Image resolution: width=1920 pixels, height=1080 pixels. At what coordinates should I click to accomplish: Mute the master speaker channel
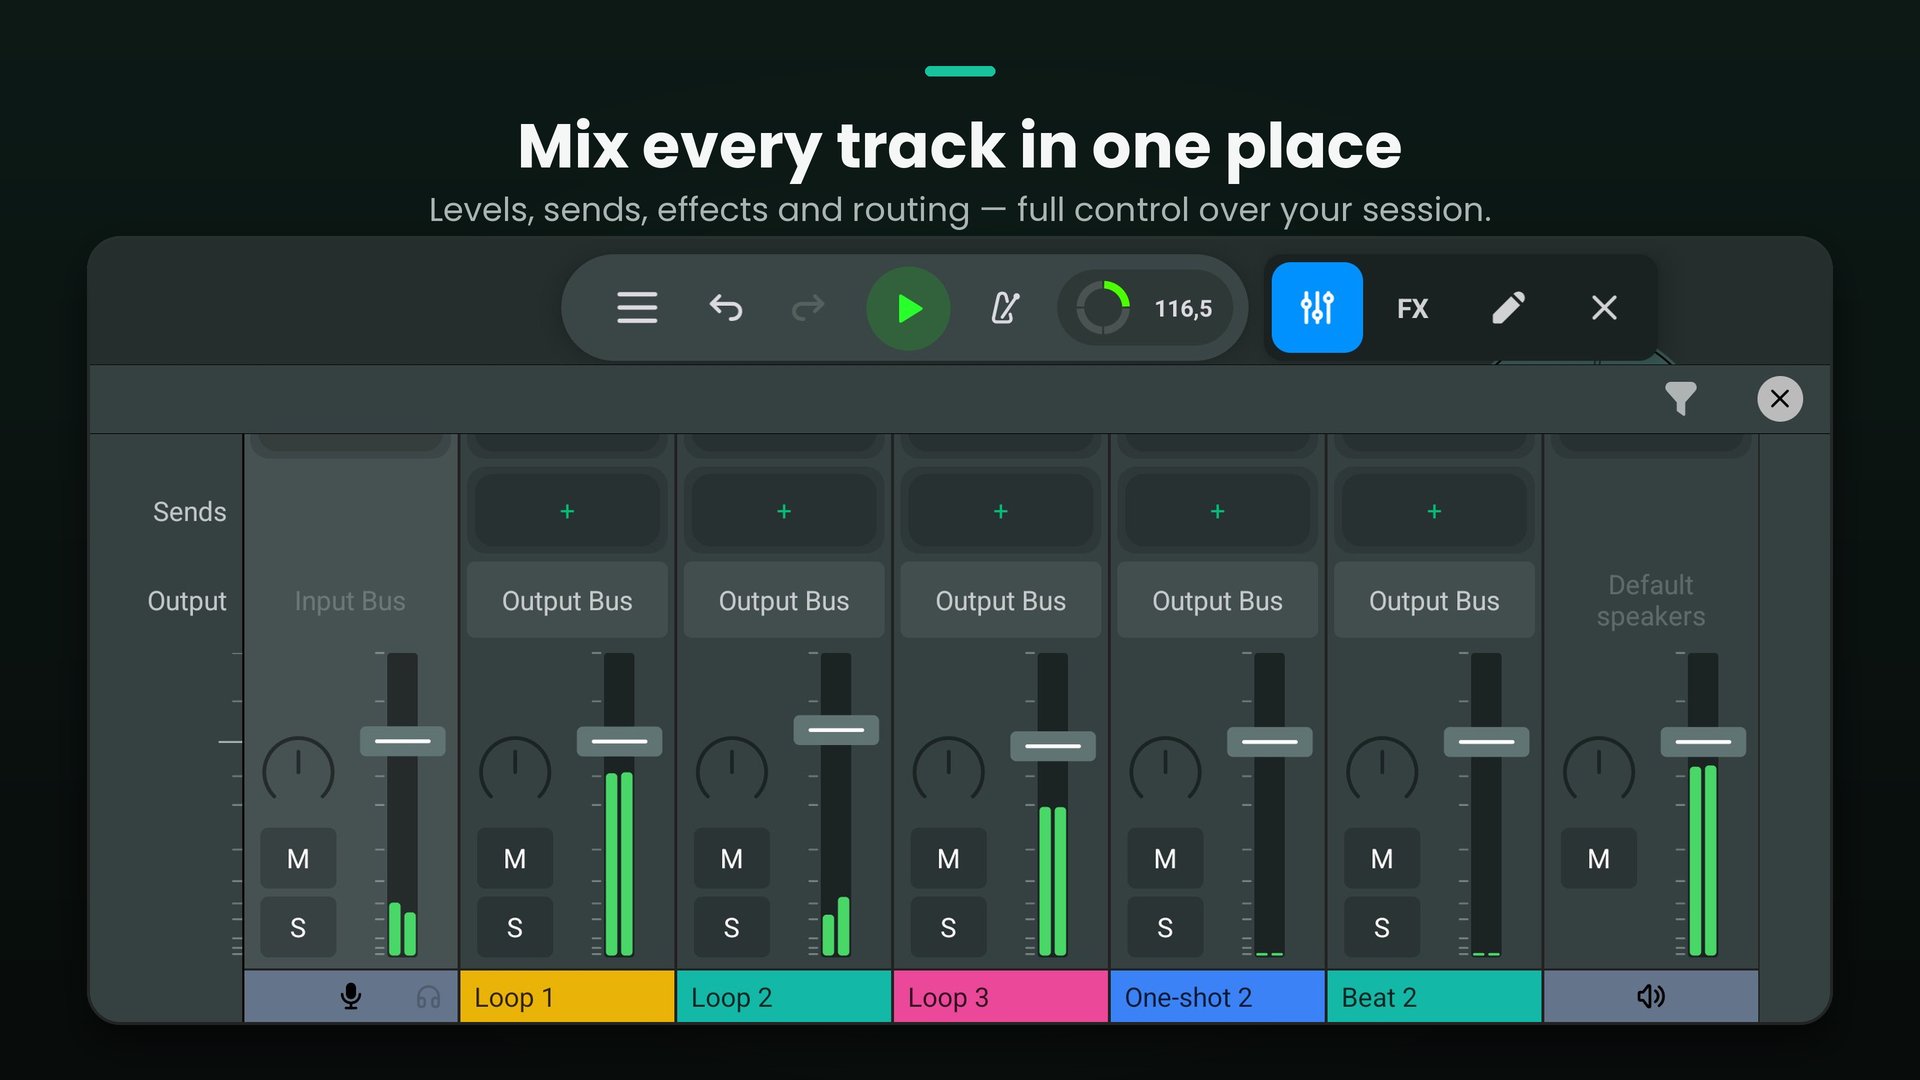(x=1599, y=858)
